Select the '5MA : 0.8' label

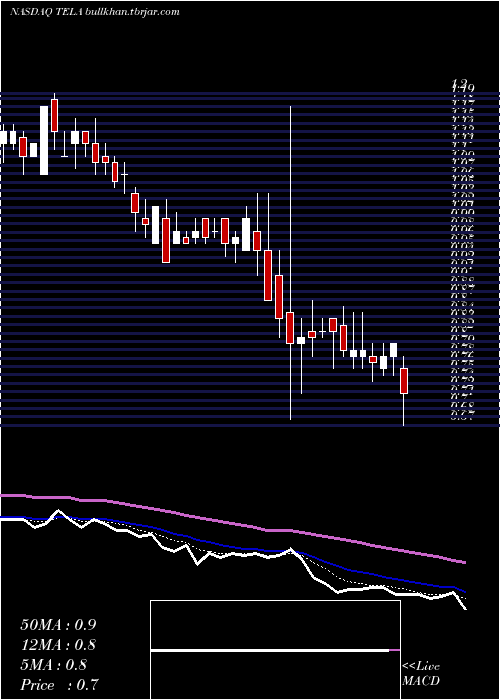point(54,665)
